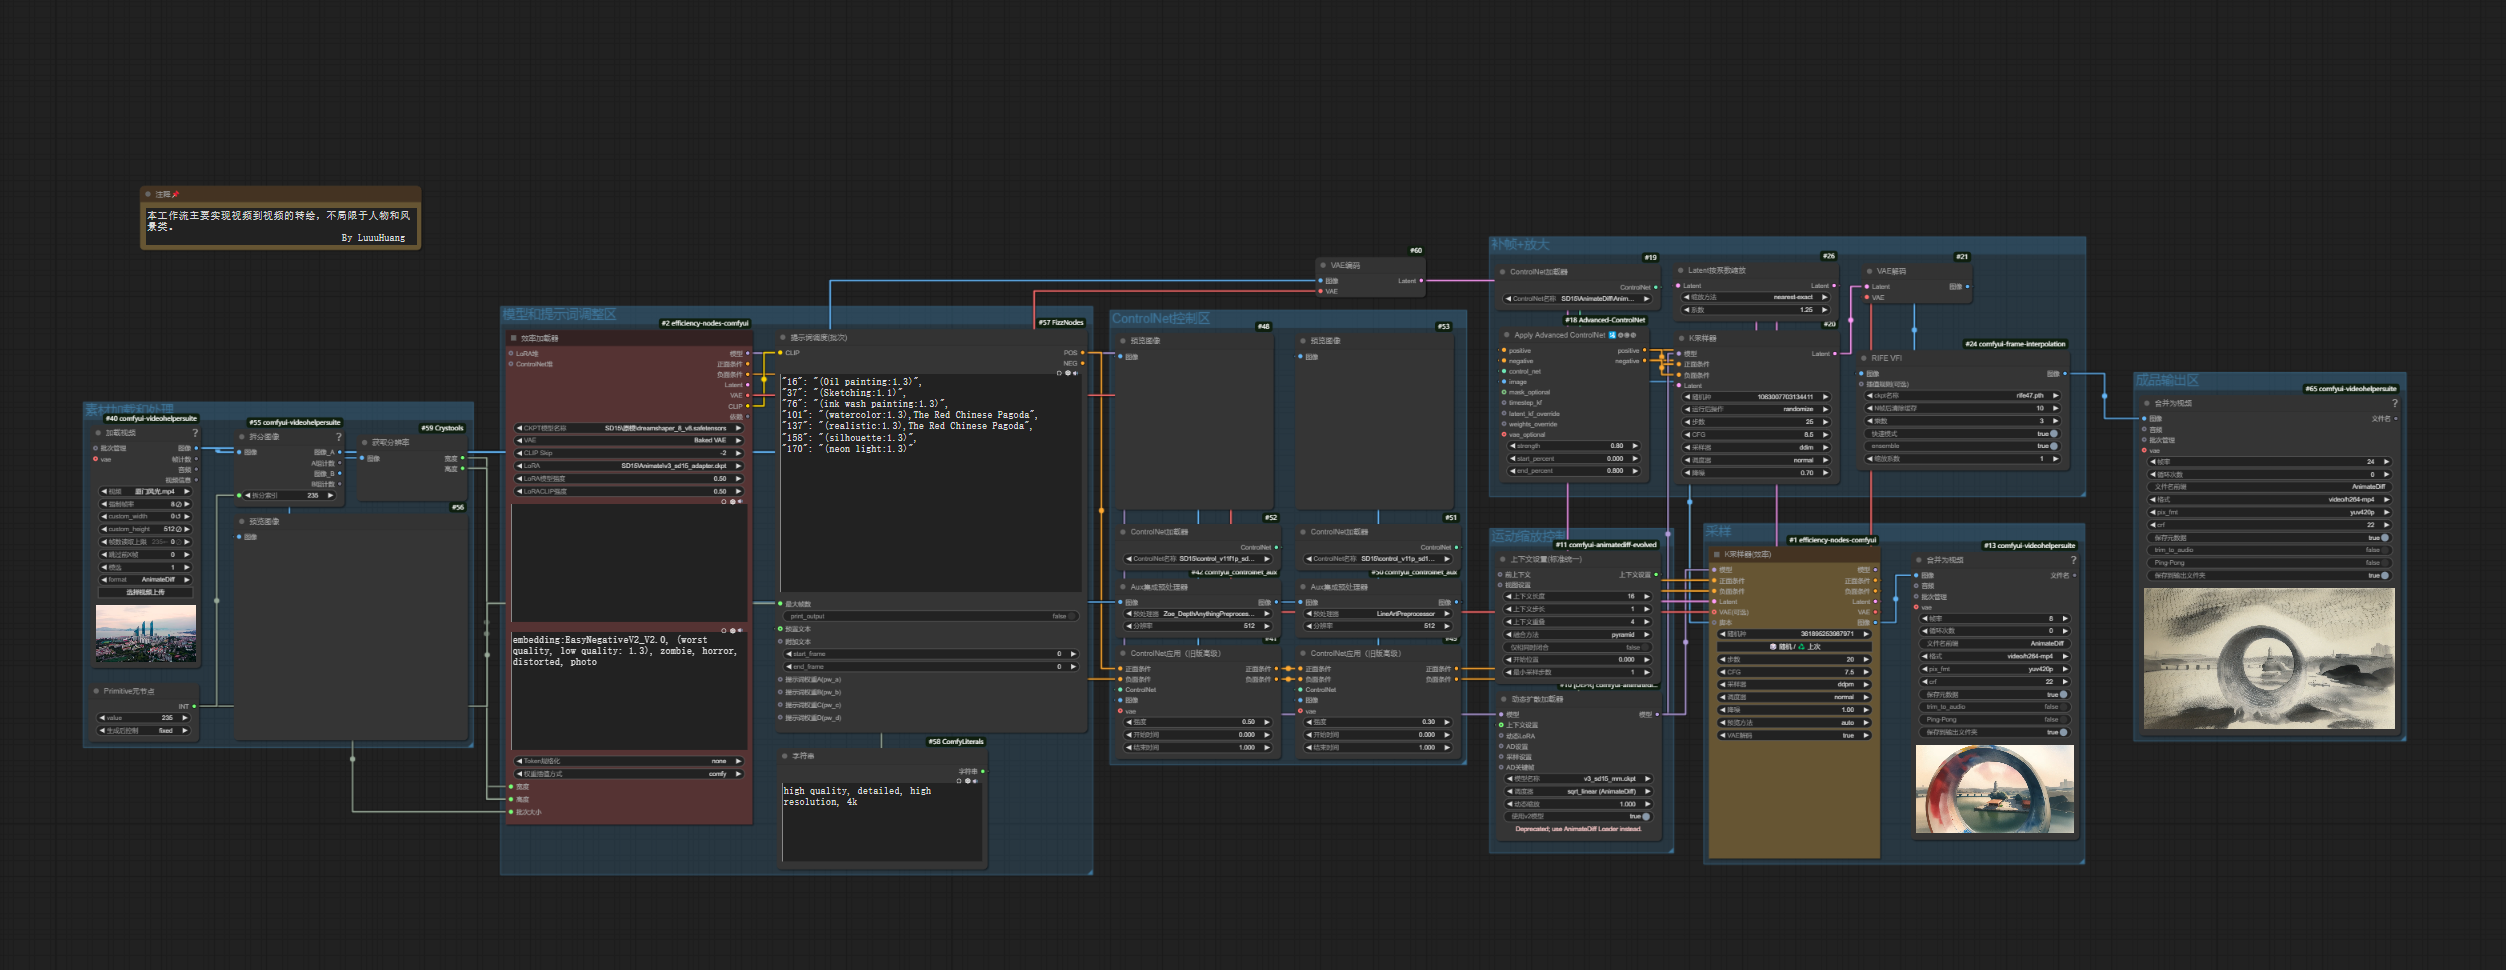Open the Zoe_DepthAnything preprocessor dropdown
Image resolution: width=2506 pixels, height=970 pixels.
pos(1198,614)
